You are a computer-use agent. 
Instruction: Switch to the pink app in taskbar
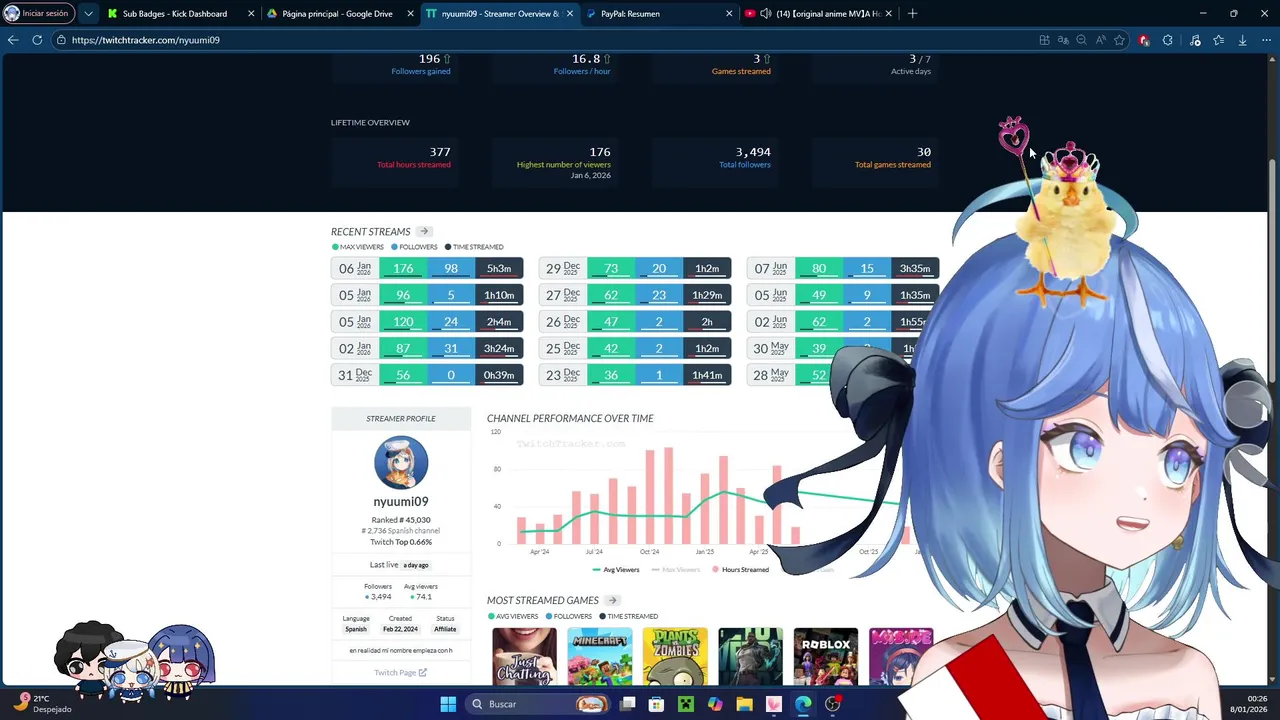(773, 704)
